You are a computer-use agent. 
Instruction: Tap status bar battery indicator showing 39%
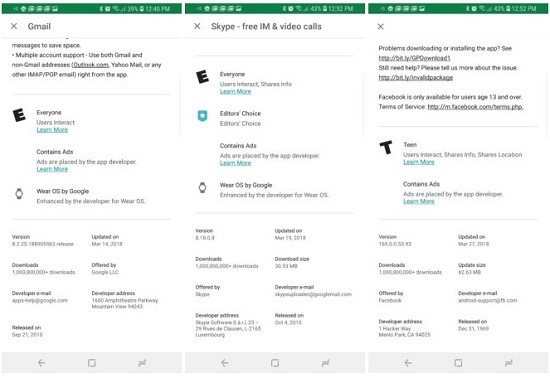point(135,9)
